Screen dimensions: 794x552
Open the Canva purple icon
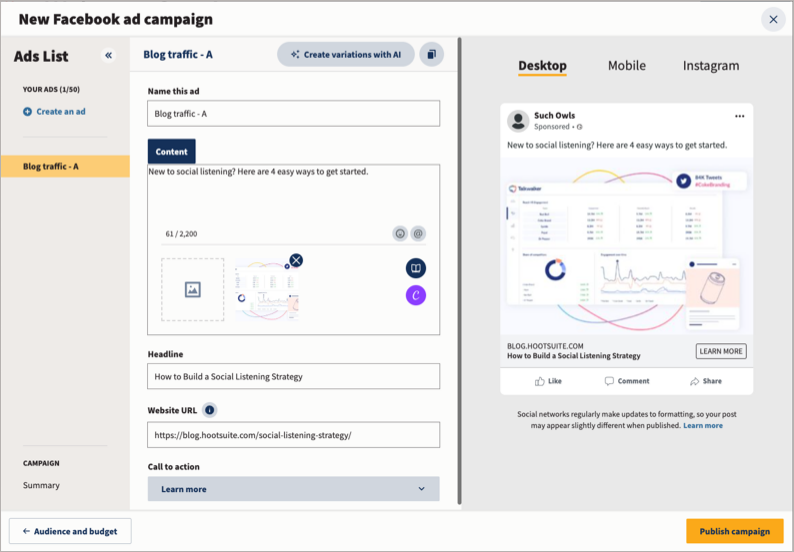(416, 295)
